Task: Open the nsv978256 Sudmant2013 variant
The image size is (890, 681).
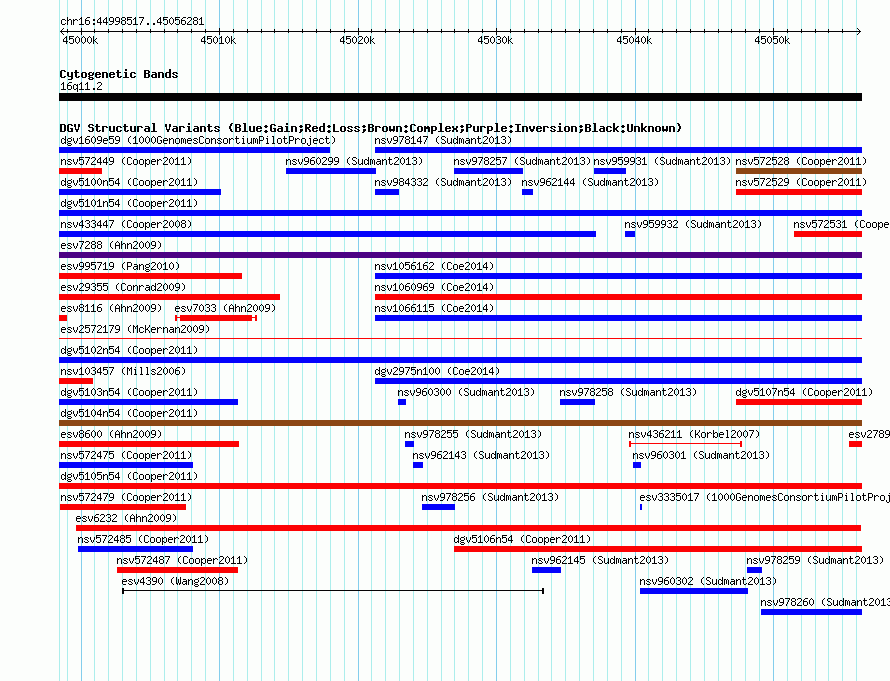Action: click(490, 497)
